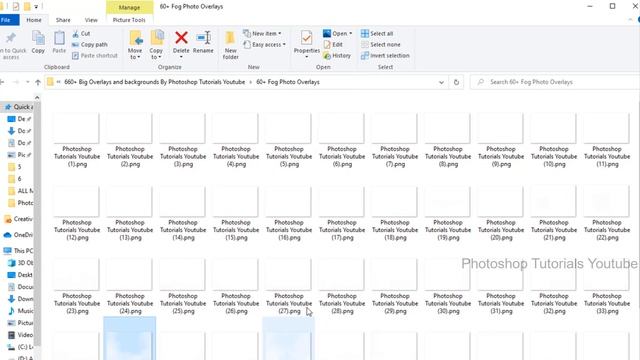Expand the New item dropdown
640x360 pixels.
click(x=262, y=33)
